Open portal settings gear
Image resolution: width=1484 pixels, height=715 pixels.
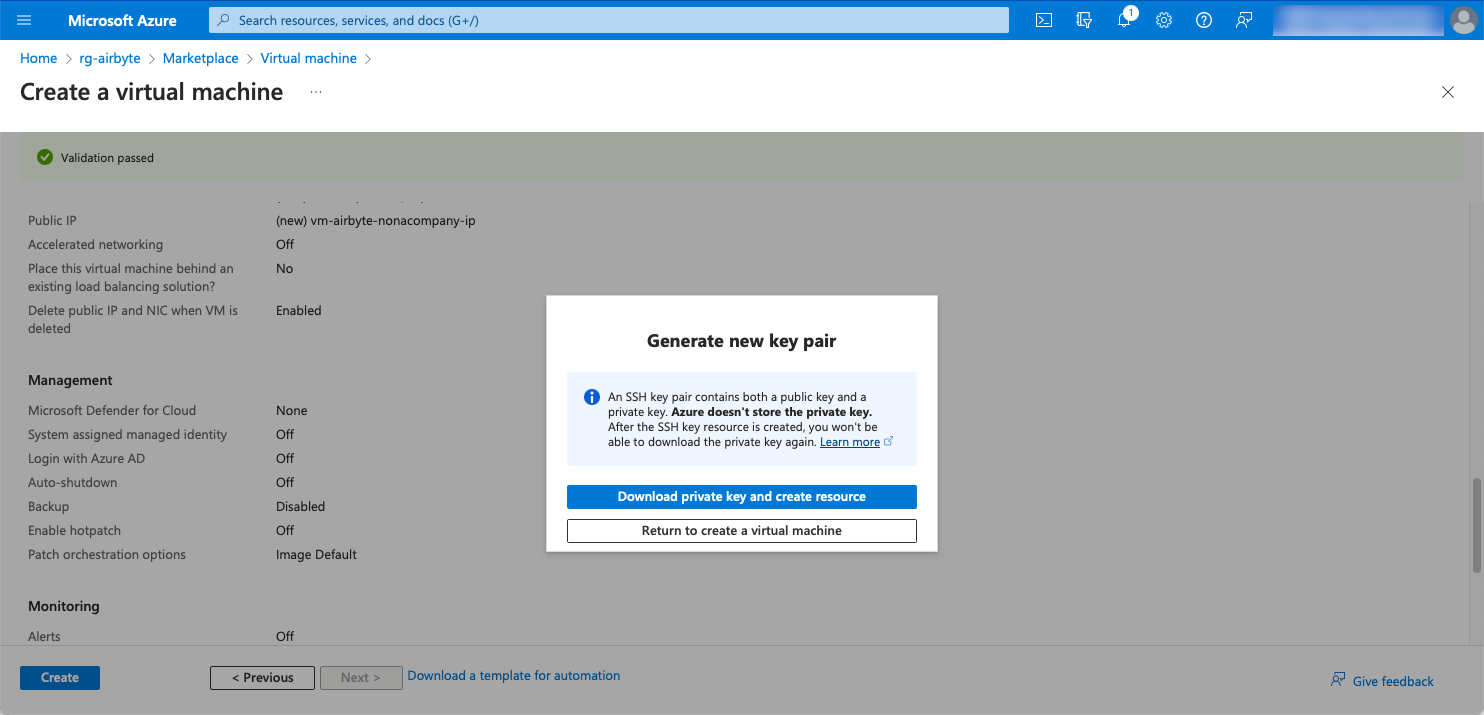(1164, 20)
